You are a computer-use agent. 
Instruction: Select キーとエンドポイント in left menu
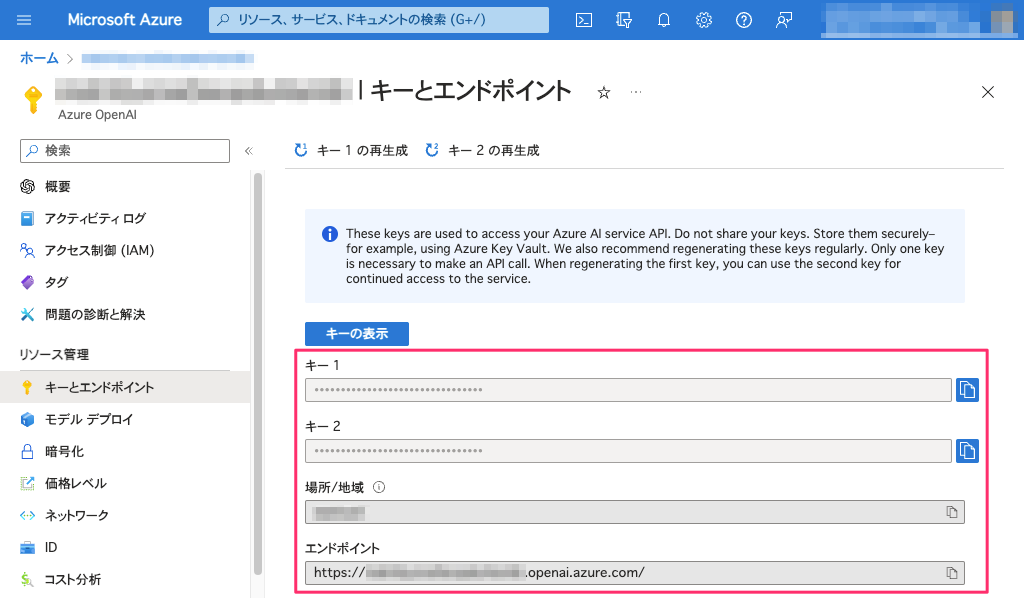[125, 387]
